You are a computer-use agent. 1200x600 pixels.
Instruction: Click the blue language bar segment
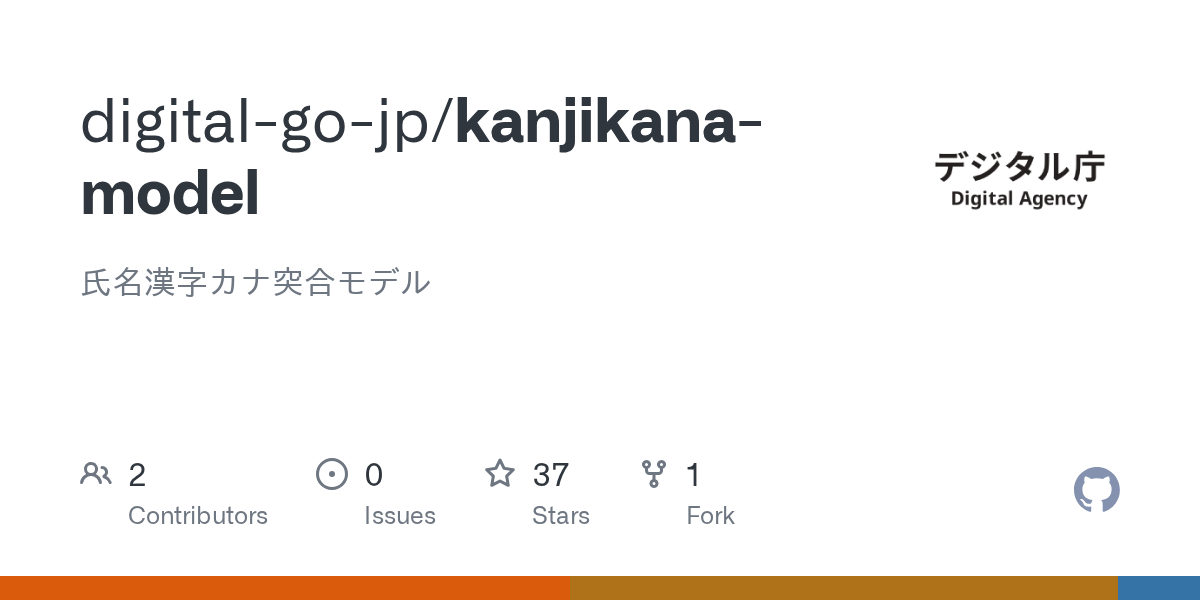1158,588
